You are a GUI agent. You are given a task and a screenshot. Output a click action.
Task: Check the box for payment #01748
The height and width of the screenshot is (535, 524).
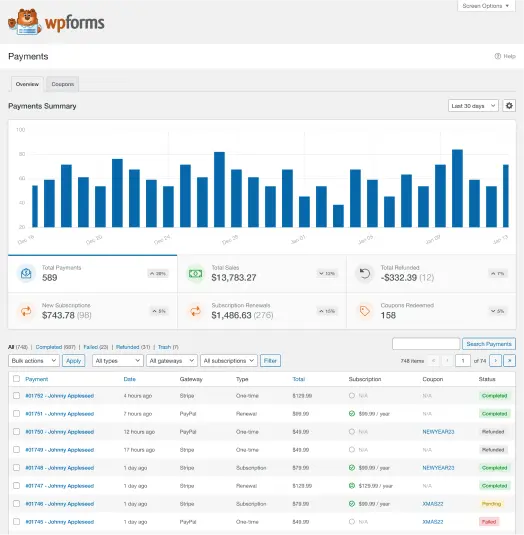pos(16,467)
